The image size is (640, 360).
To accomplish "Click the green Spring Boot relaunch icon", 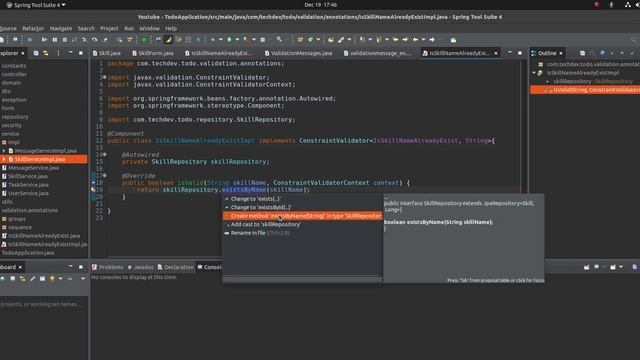I will pyautogui.click(x=144, y=40).
